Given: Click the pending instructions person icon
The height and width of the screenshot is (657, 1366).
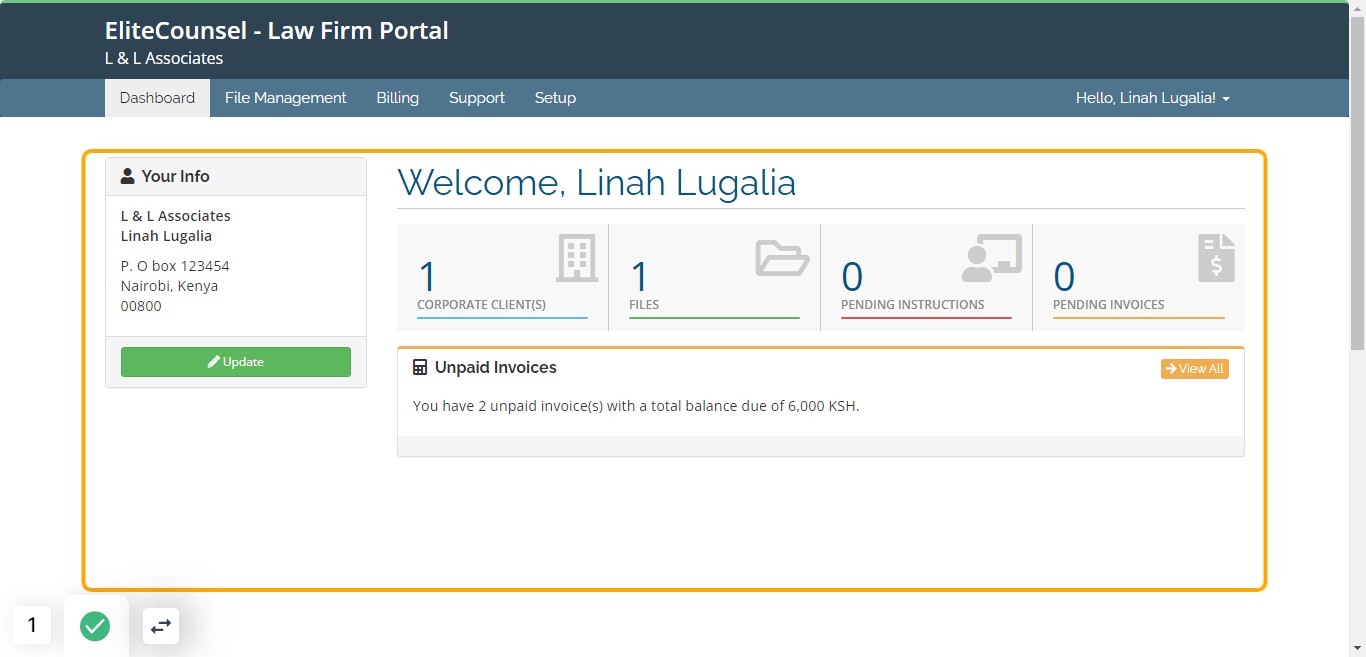Looking at the screenshot, I should click(992, 258).
